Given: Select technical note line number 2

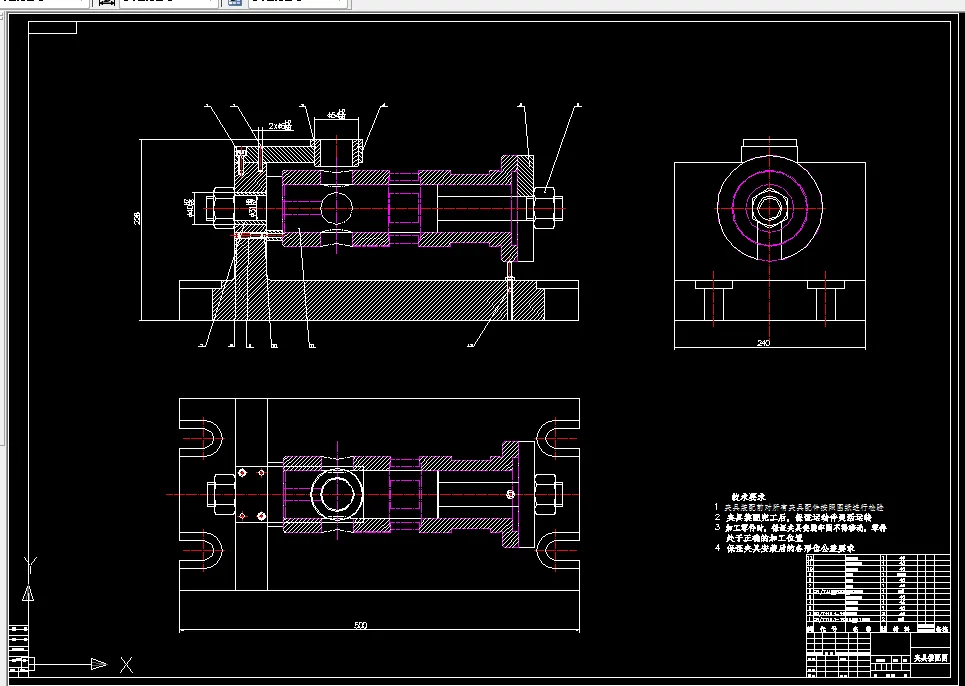Looking at the screenshot, I should pyautogui.click(x=794, y=517).
